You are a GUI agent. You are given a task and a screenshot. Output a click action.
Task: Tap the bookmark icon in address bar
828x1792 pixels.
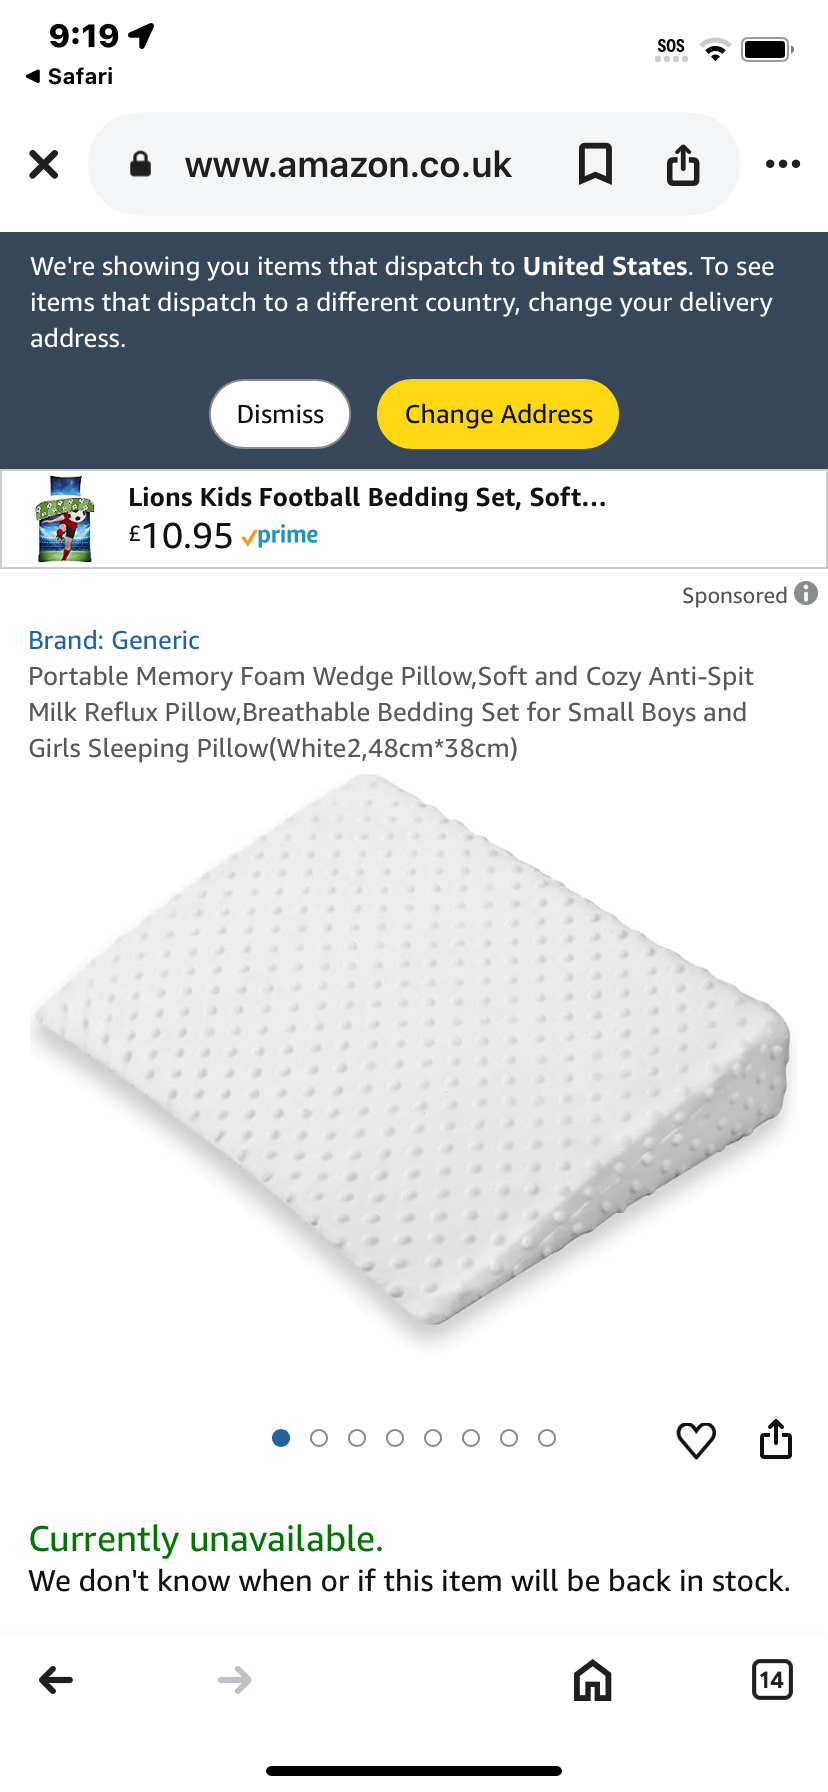[595, 164]
